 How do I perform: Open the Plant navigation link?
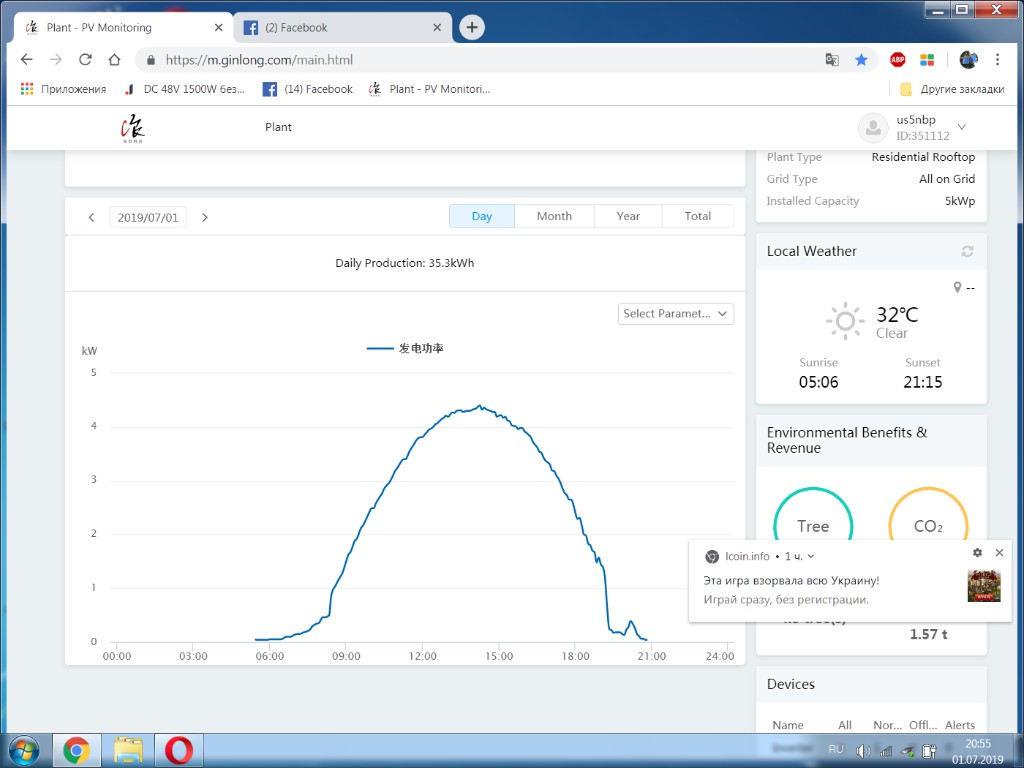click(278, 127)
